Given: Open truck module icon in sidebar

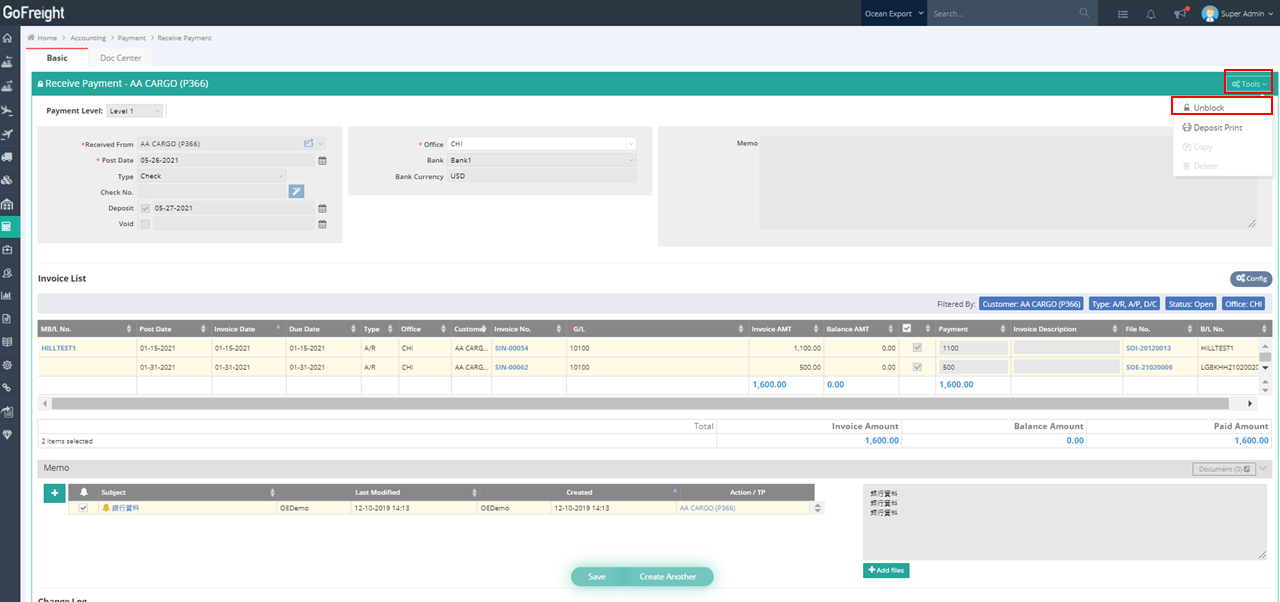Looking at the screenshot, I should [8, 157].
